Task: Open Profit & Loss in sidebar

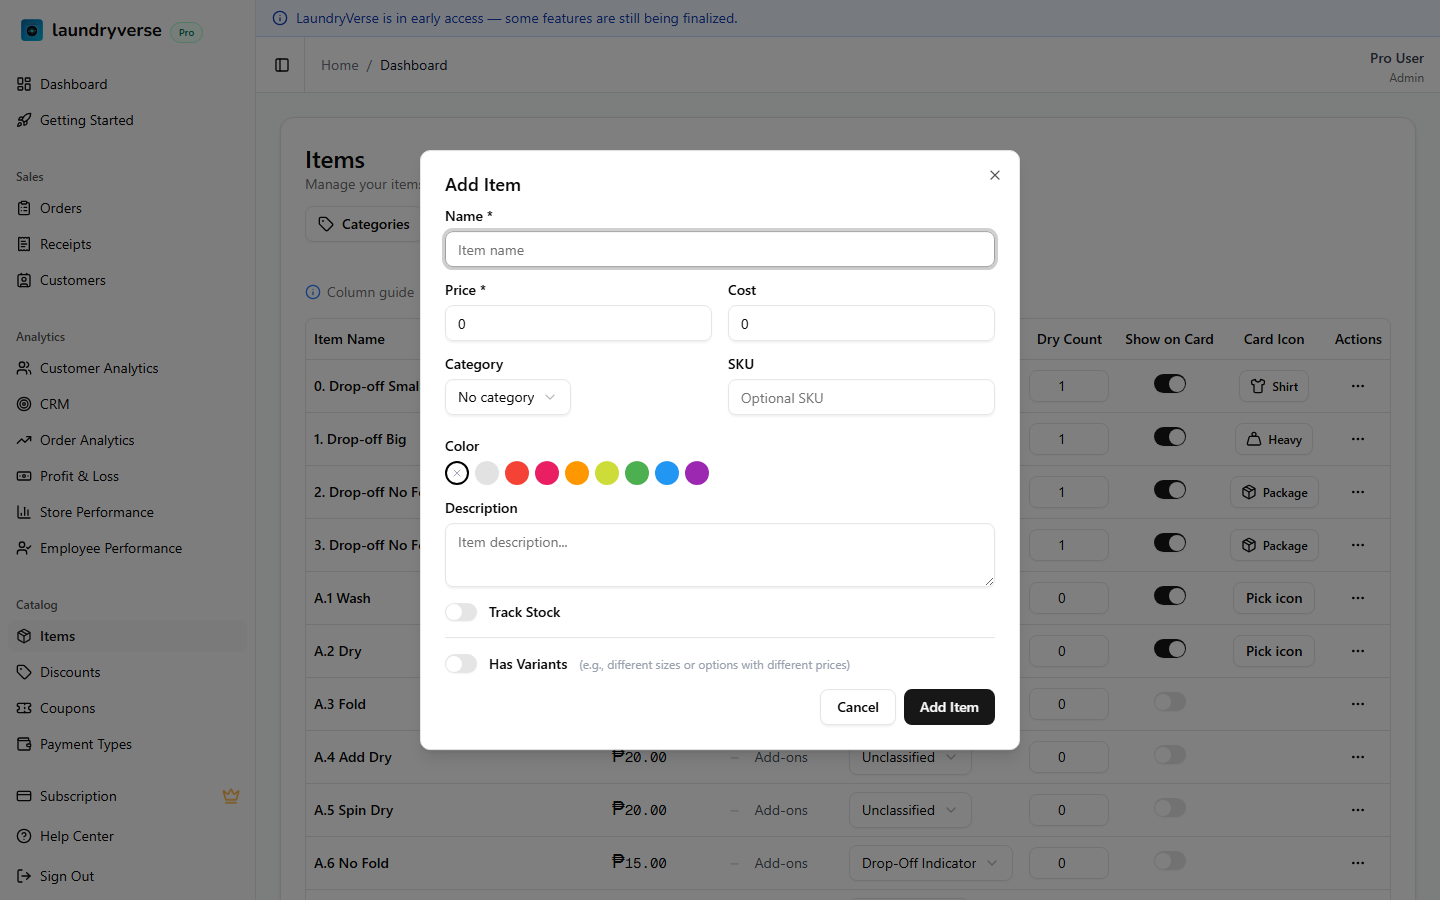Action: pyautogui.click(x=79, y=476)
